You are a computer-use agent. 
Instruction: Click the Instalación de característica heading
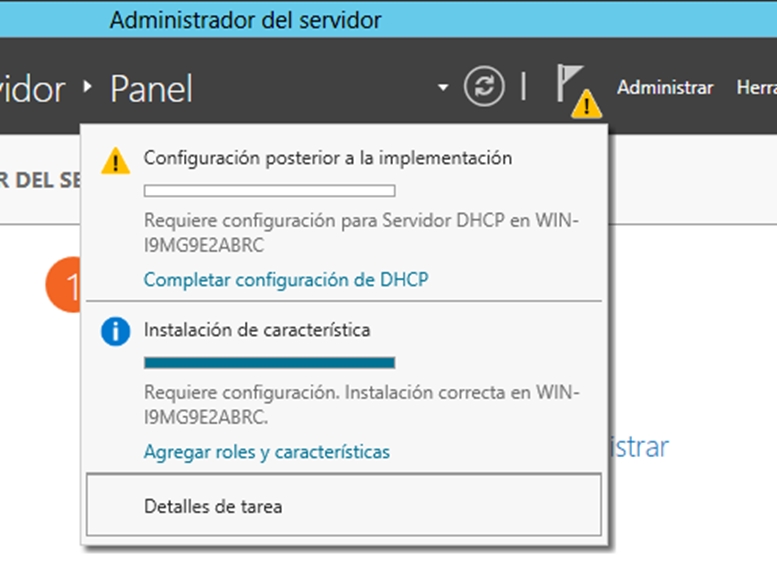coord(257,329)
